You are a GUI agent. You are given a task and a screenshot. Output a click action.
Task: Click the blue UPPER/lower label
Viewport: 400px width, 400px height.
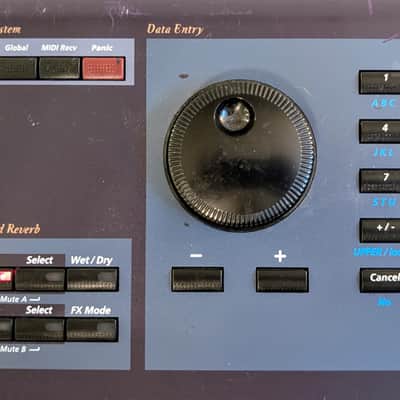click(x=377, y=252)
